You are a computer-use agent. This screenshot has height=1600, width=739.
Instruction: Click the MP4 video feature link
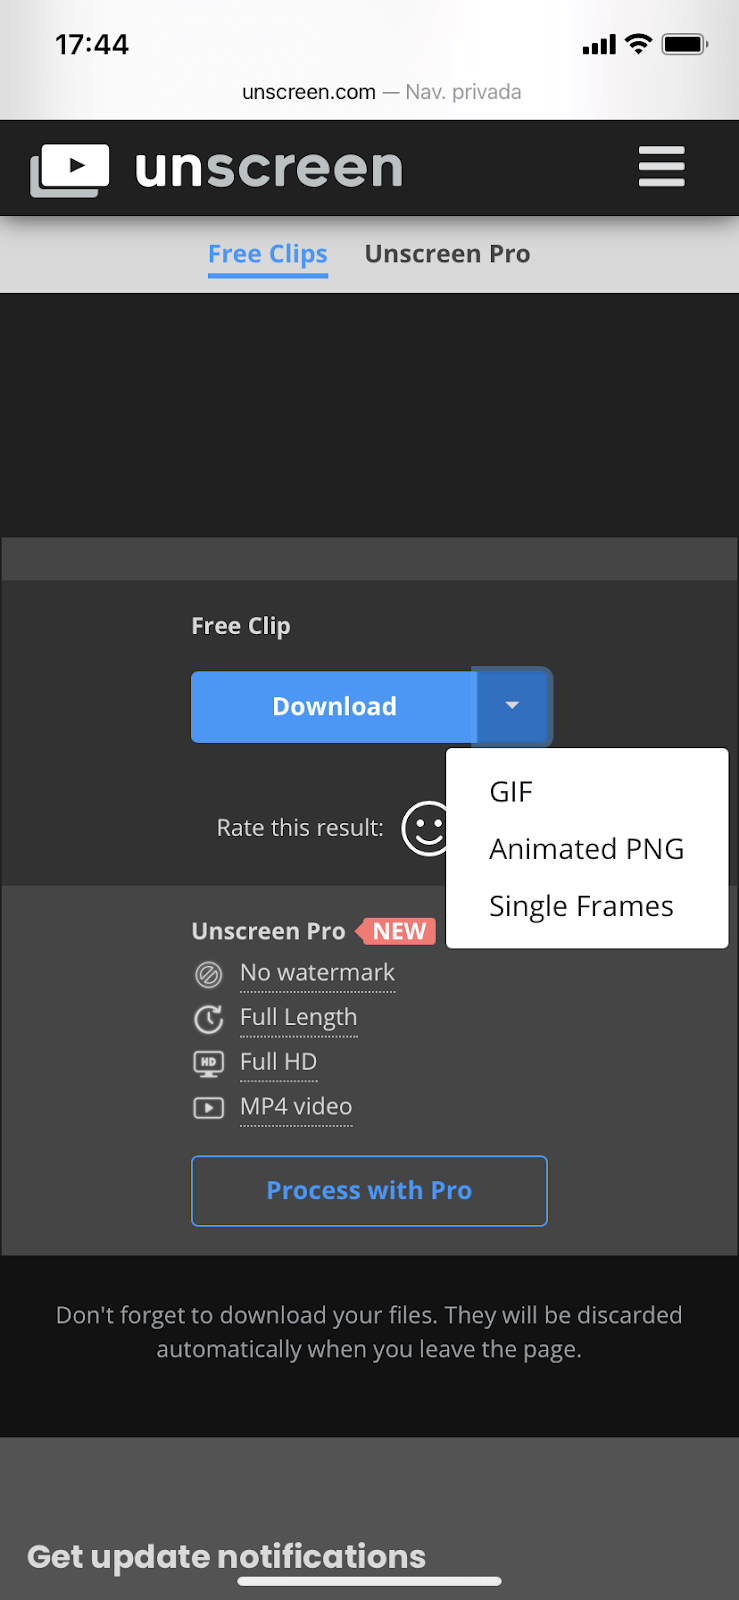pyautogui.click(x=296, y=1107)
